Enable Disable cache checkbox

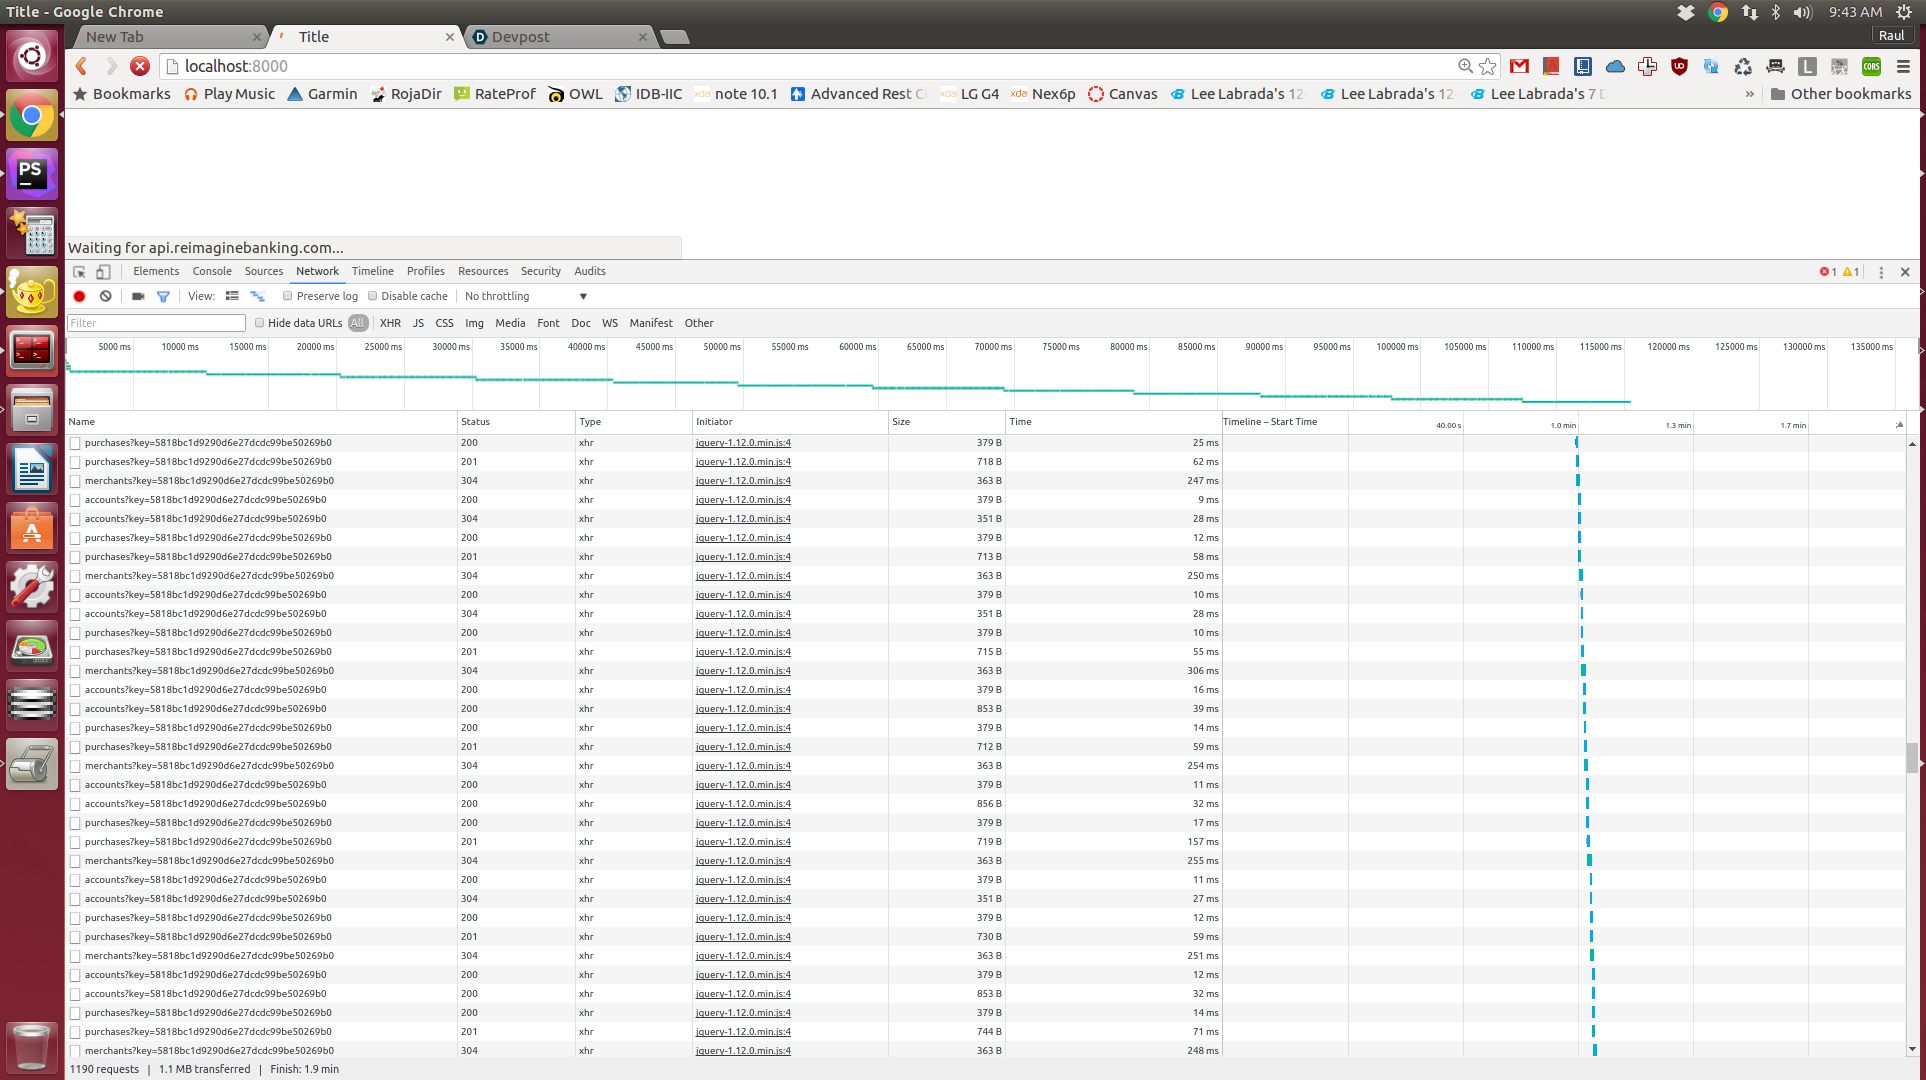pyautogui.click(x=373, y=296)
